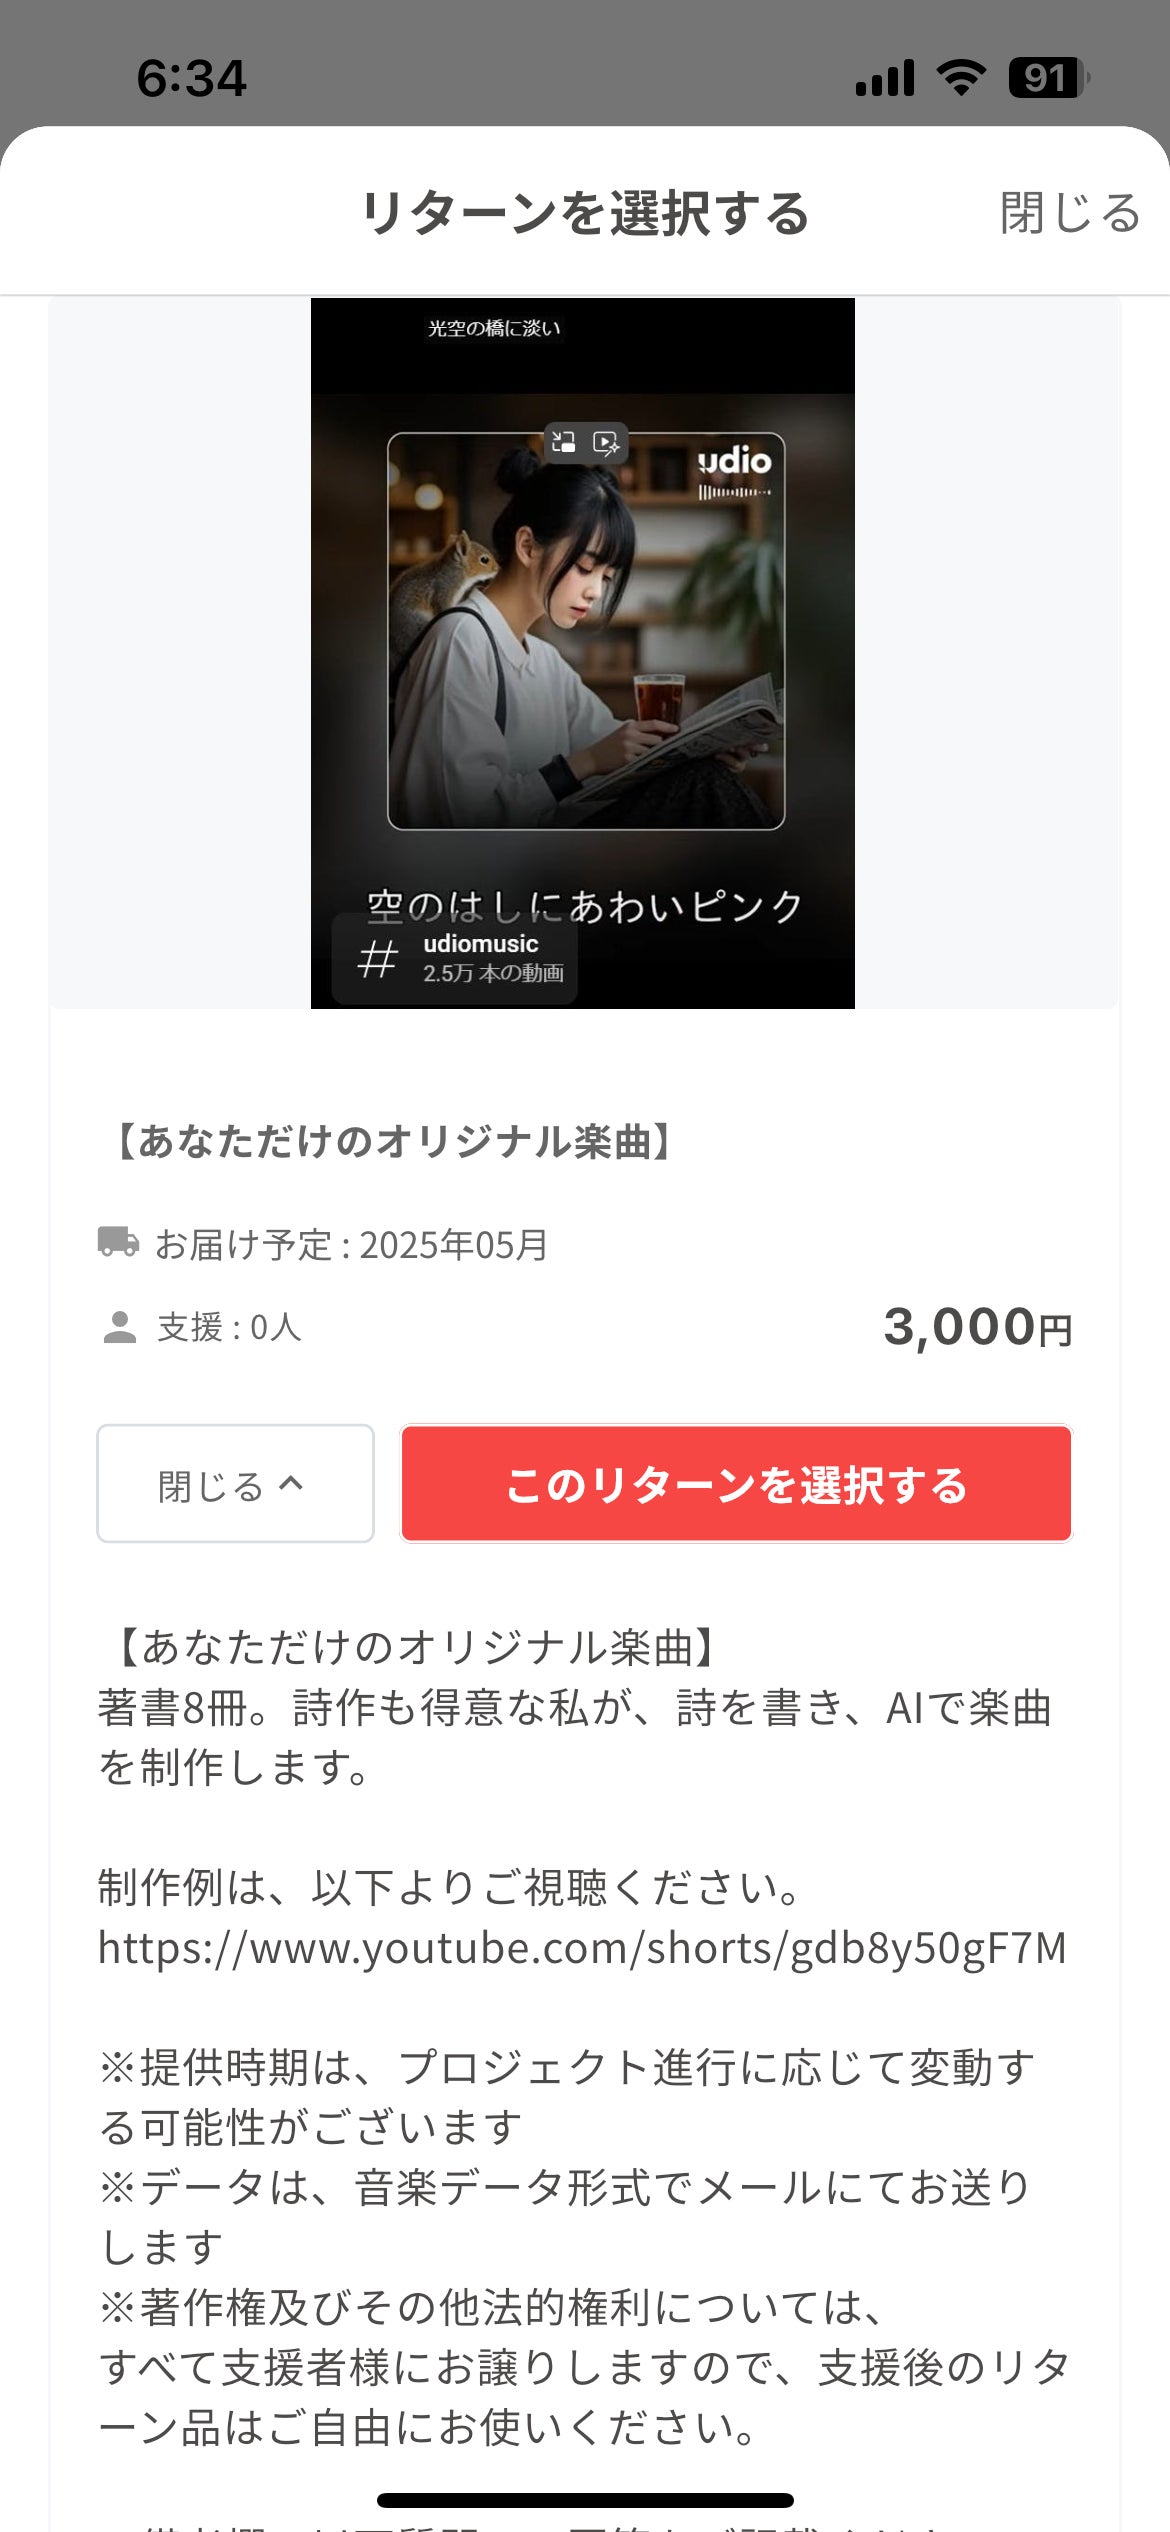Viewport: 1170px width, 2532px height.
Task: Click the sparkle play icon on the video
Action: 606,443
